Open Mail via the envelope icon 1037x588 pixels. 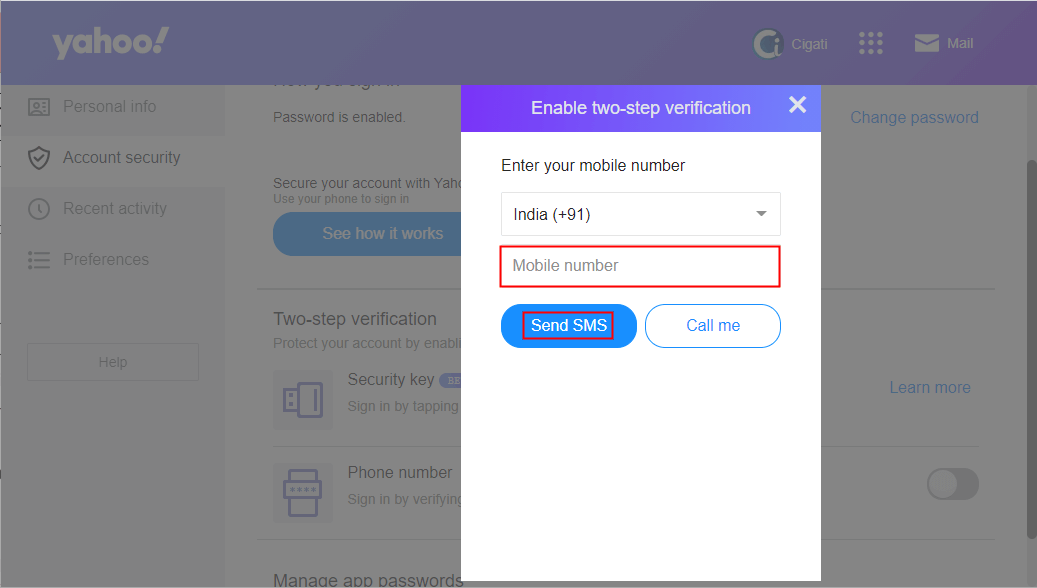pos(924,43)
